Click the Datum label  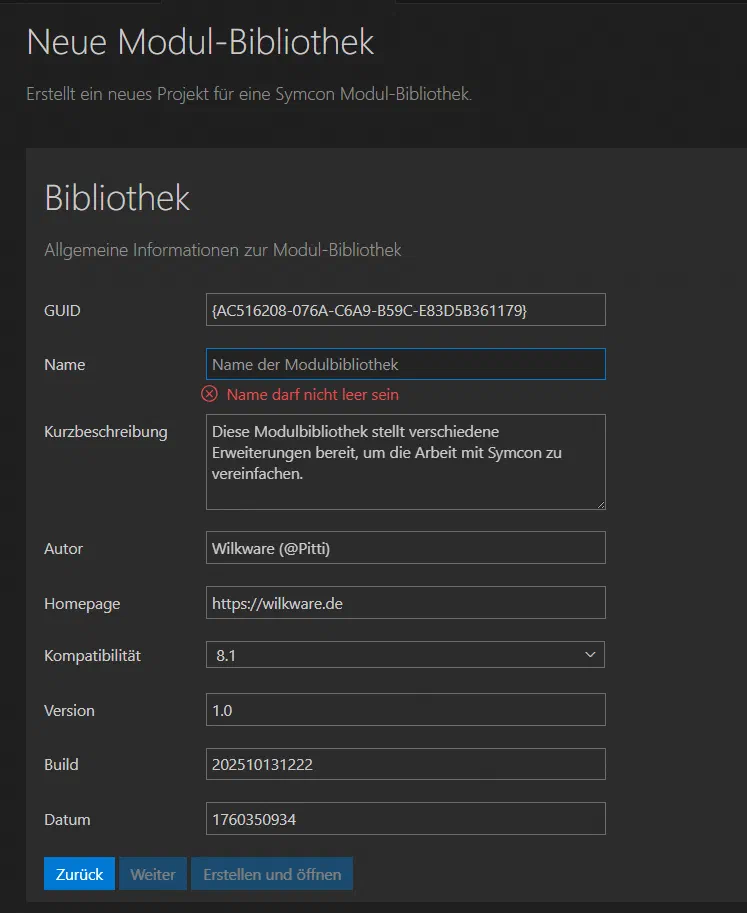point(68,820)
